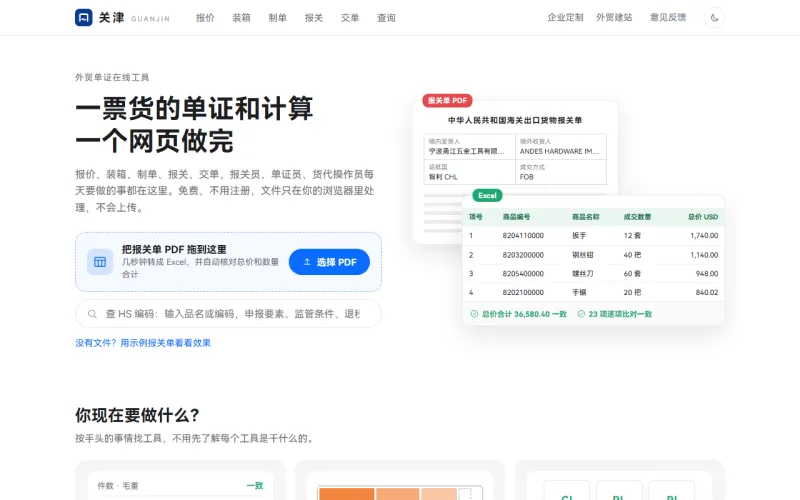Screen dimensions: 800x500
Task: Click the 关津 brand name text
Action: tap(111, 18)
